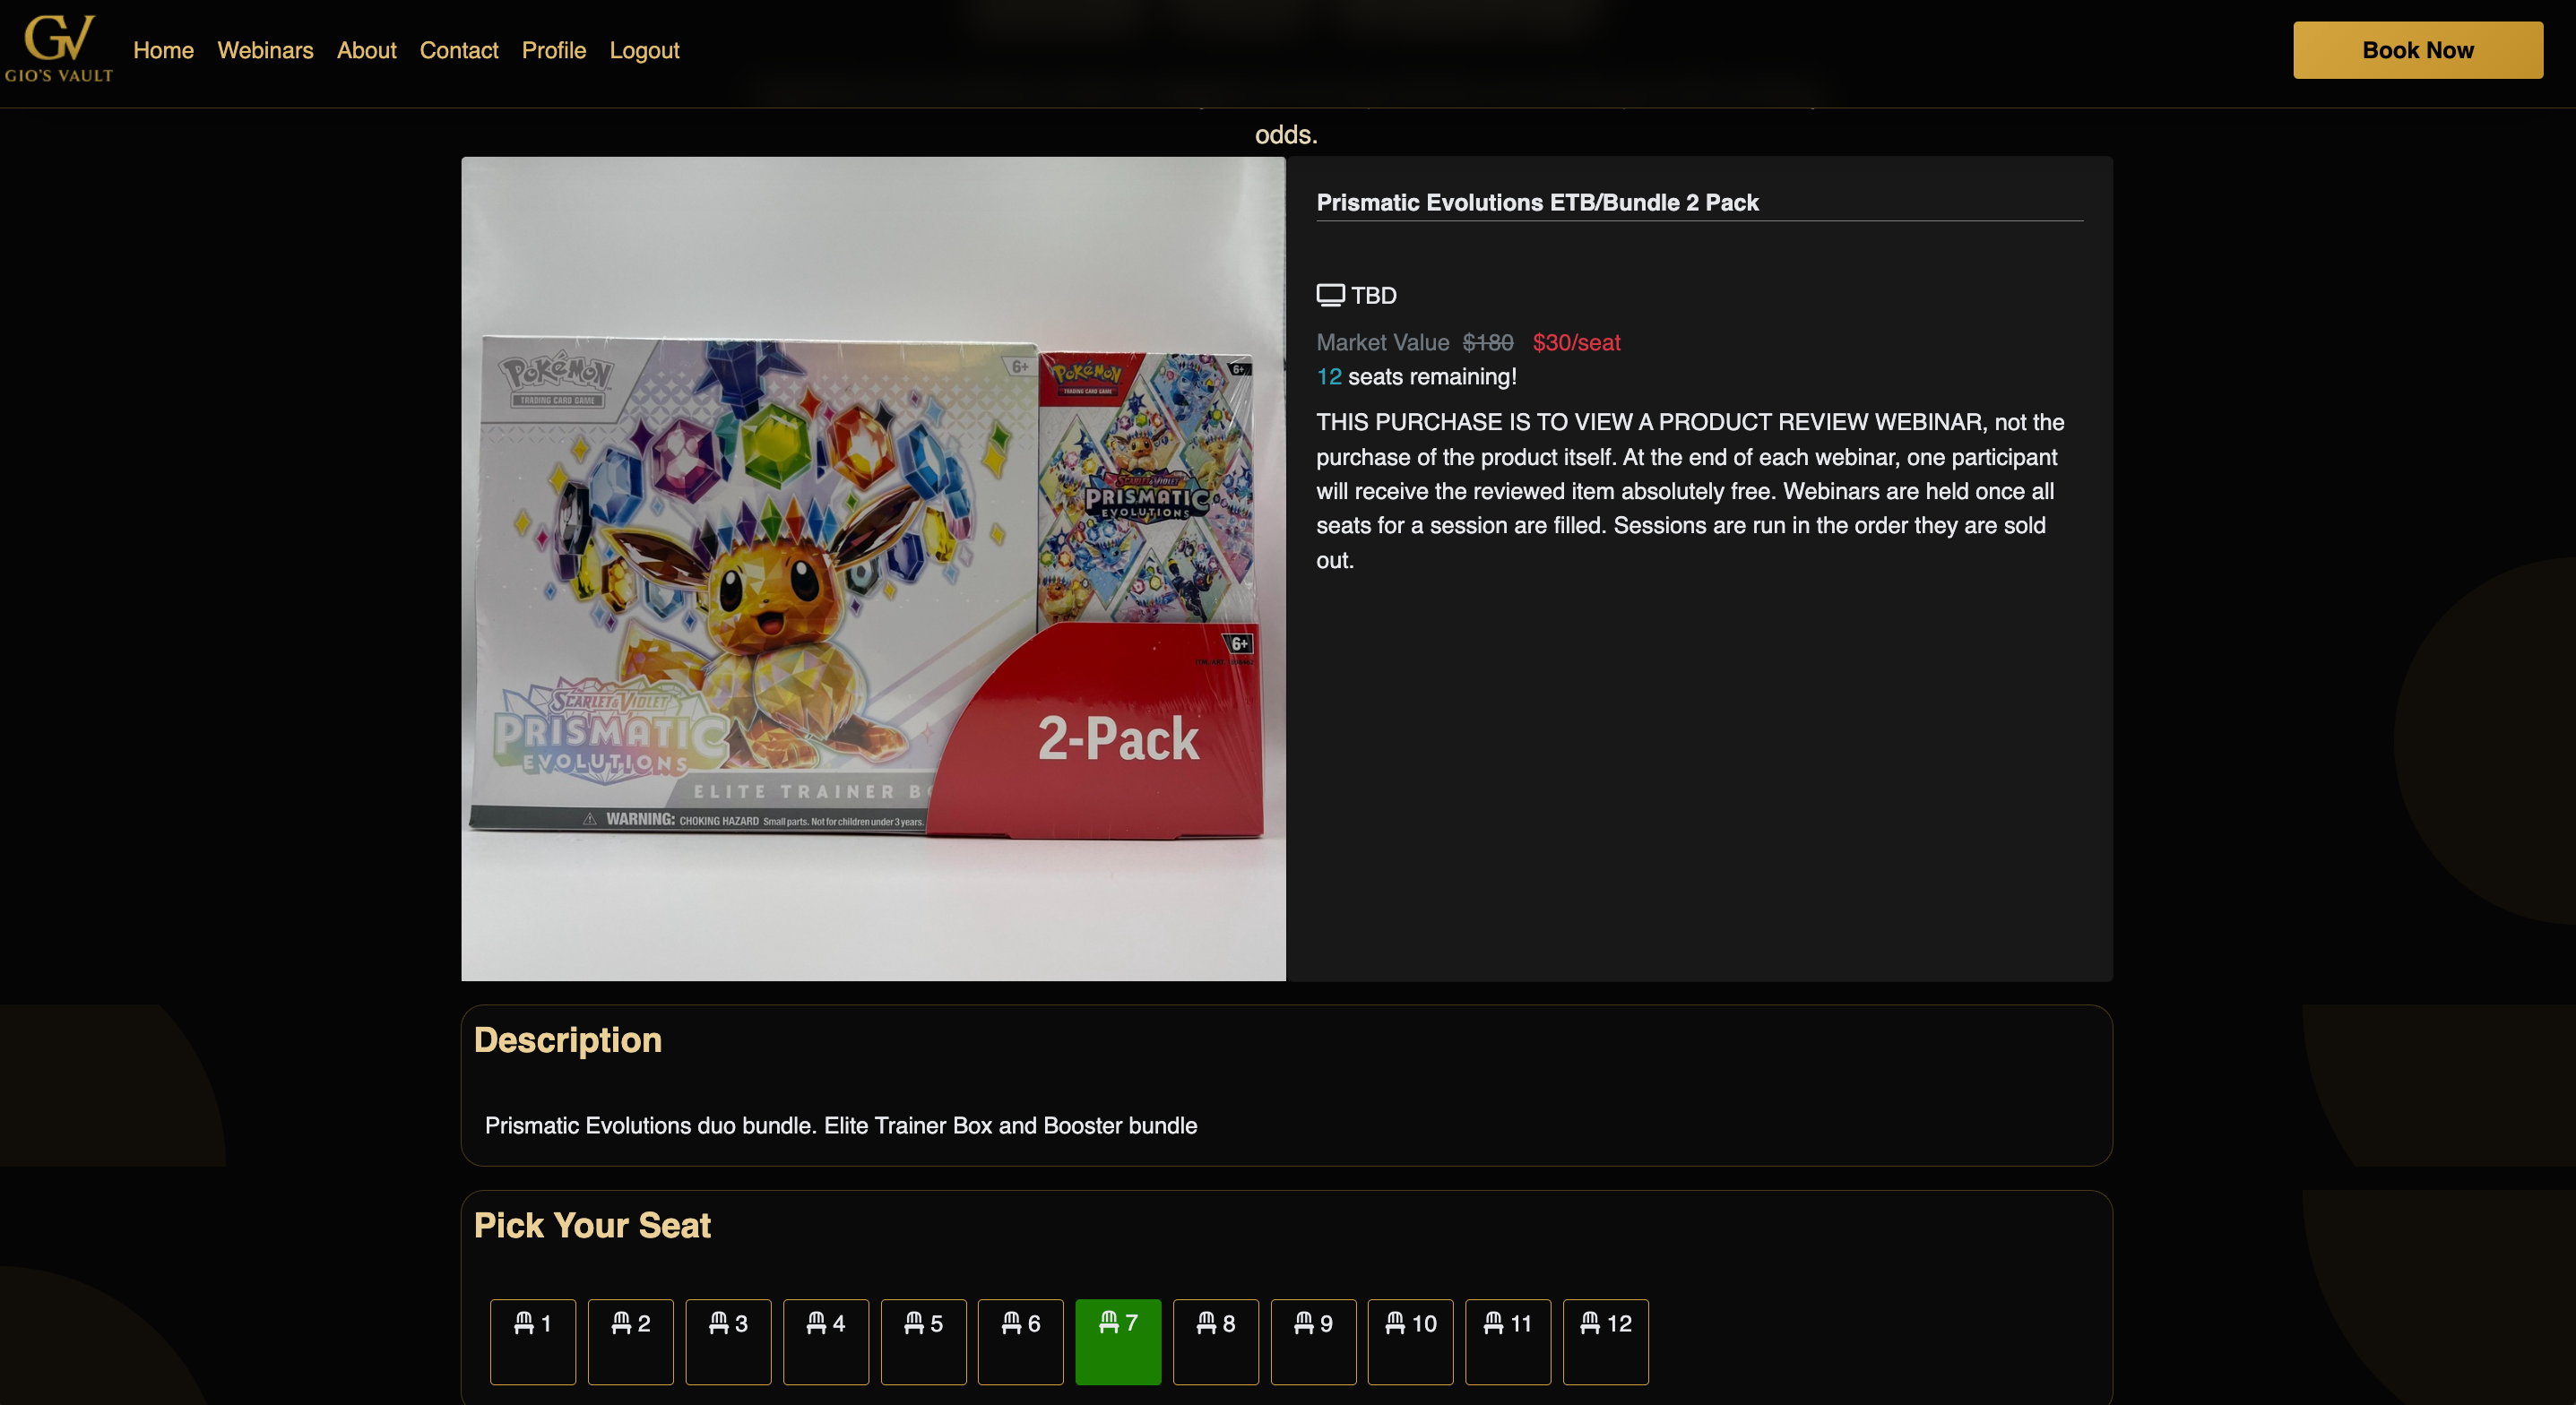2576x1405 pixels.
Task: Pick seat 12
Action: (x=1605, y=1340)
